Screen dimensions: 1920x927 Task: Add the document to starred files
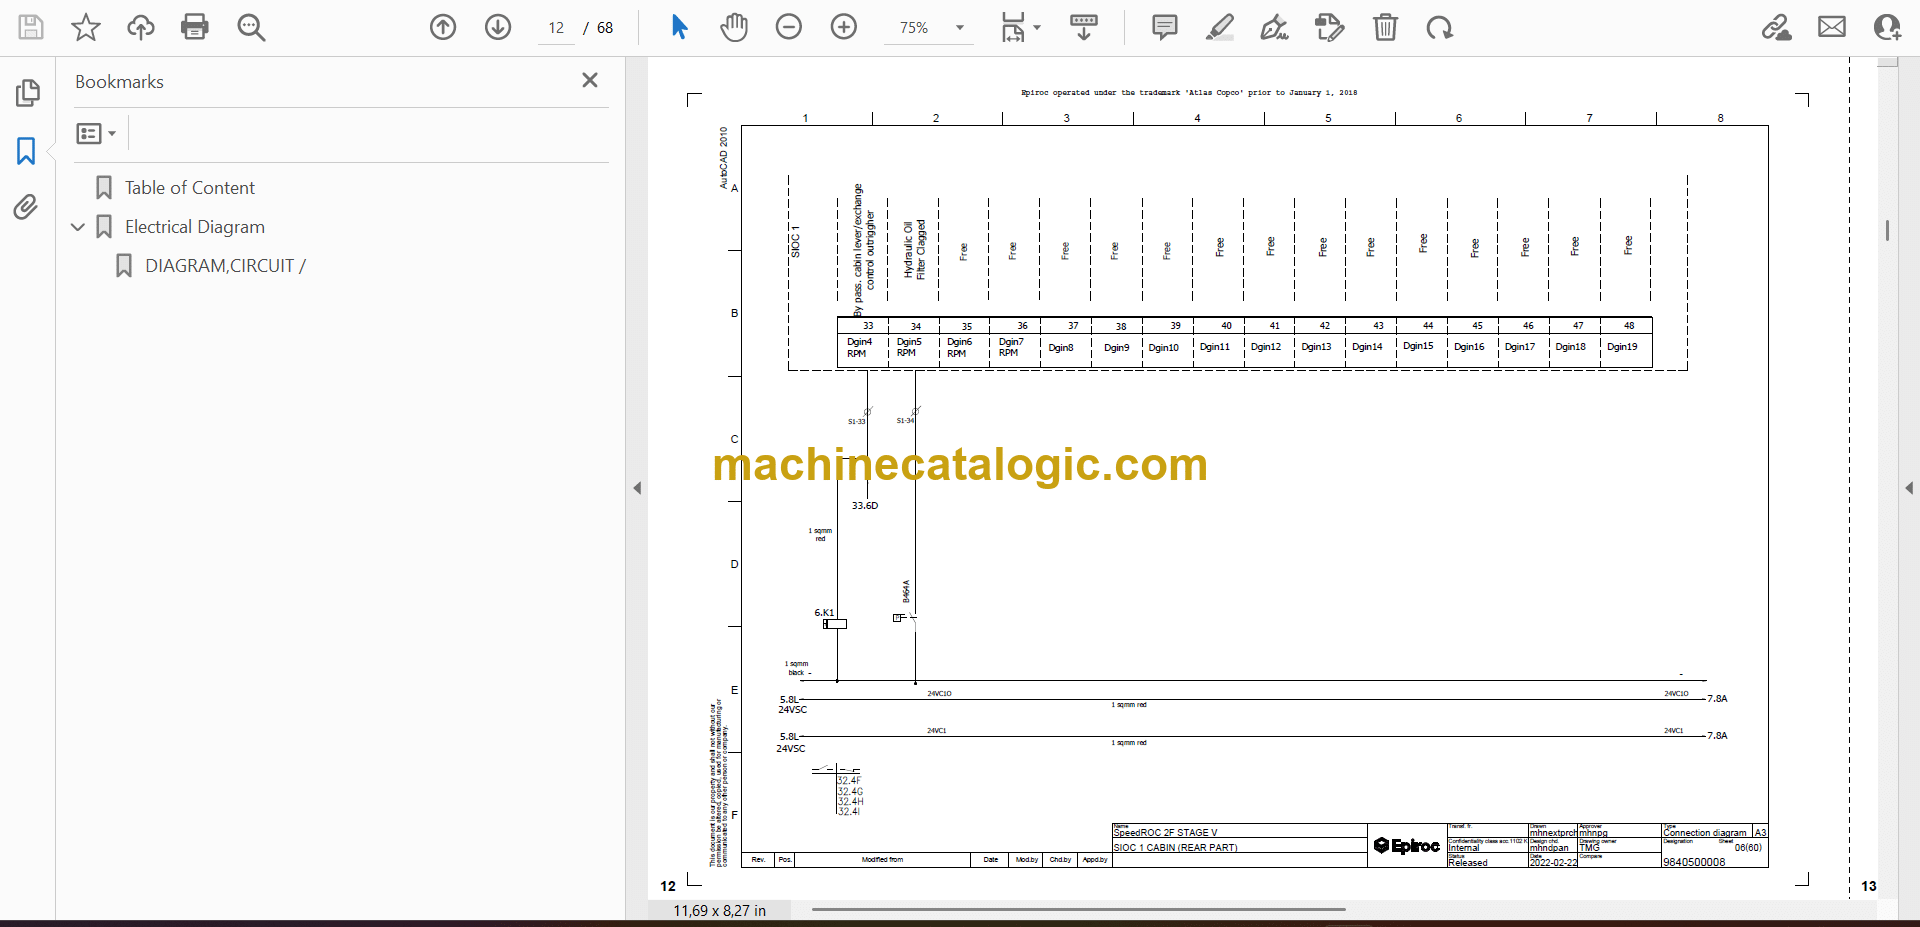86,27
